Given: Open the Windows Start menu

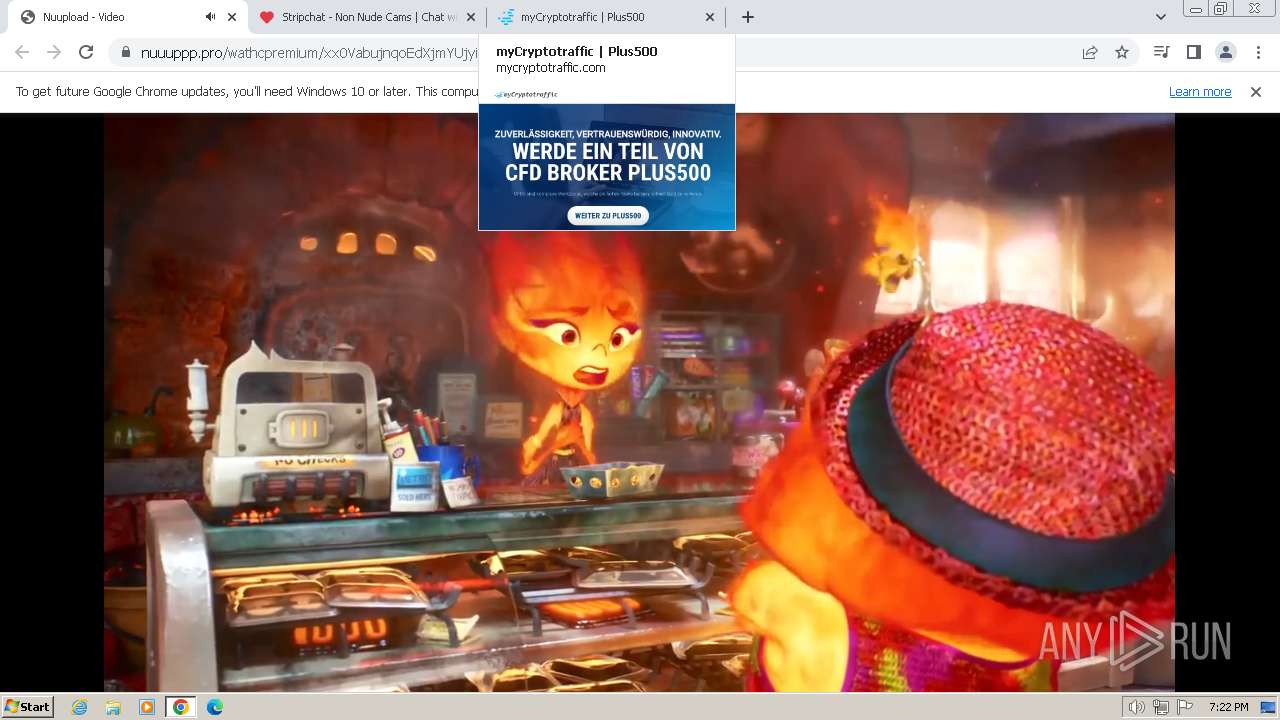Looking at the screenshot, I should point(28,706).
